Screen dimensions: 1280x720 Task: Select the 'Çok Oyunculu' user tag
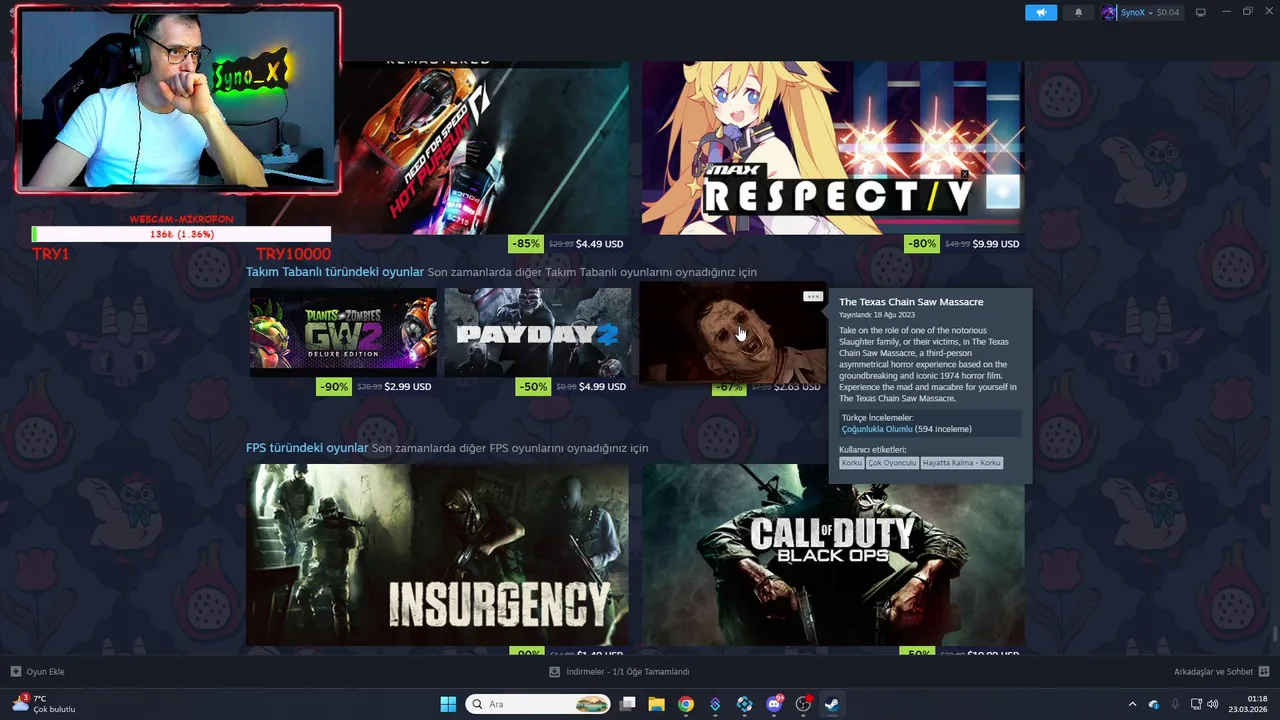(892, 463)
